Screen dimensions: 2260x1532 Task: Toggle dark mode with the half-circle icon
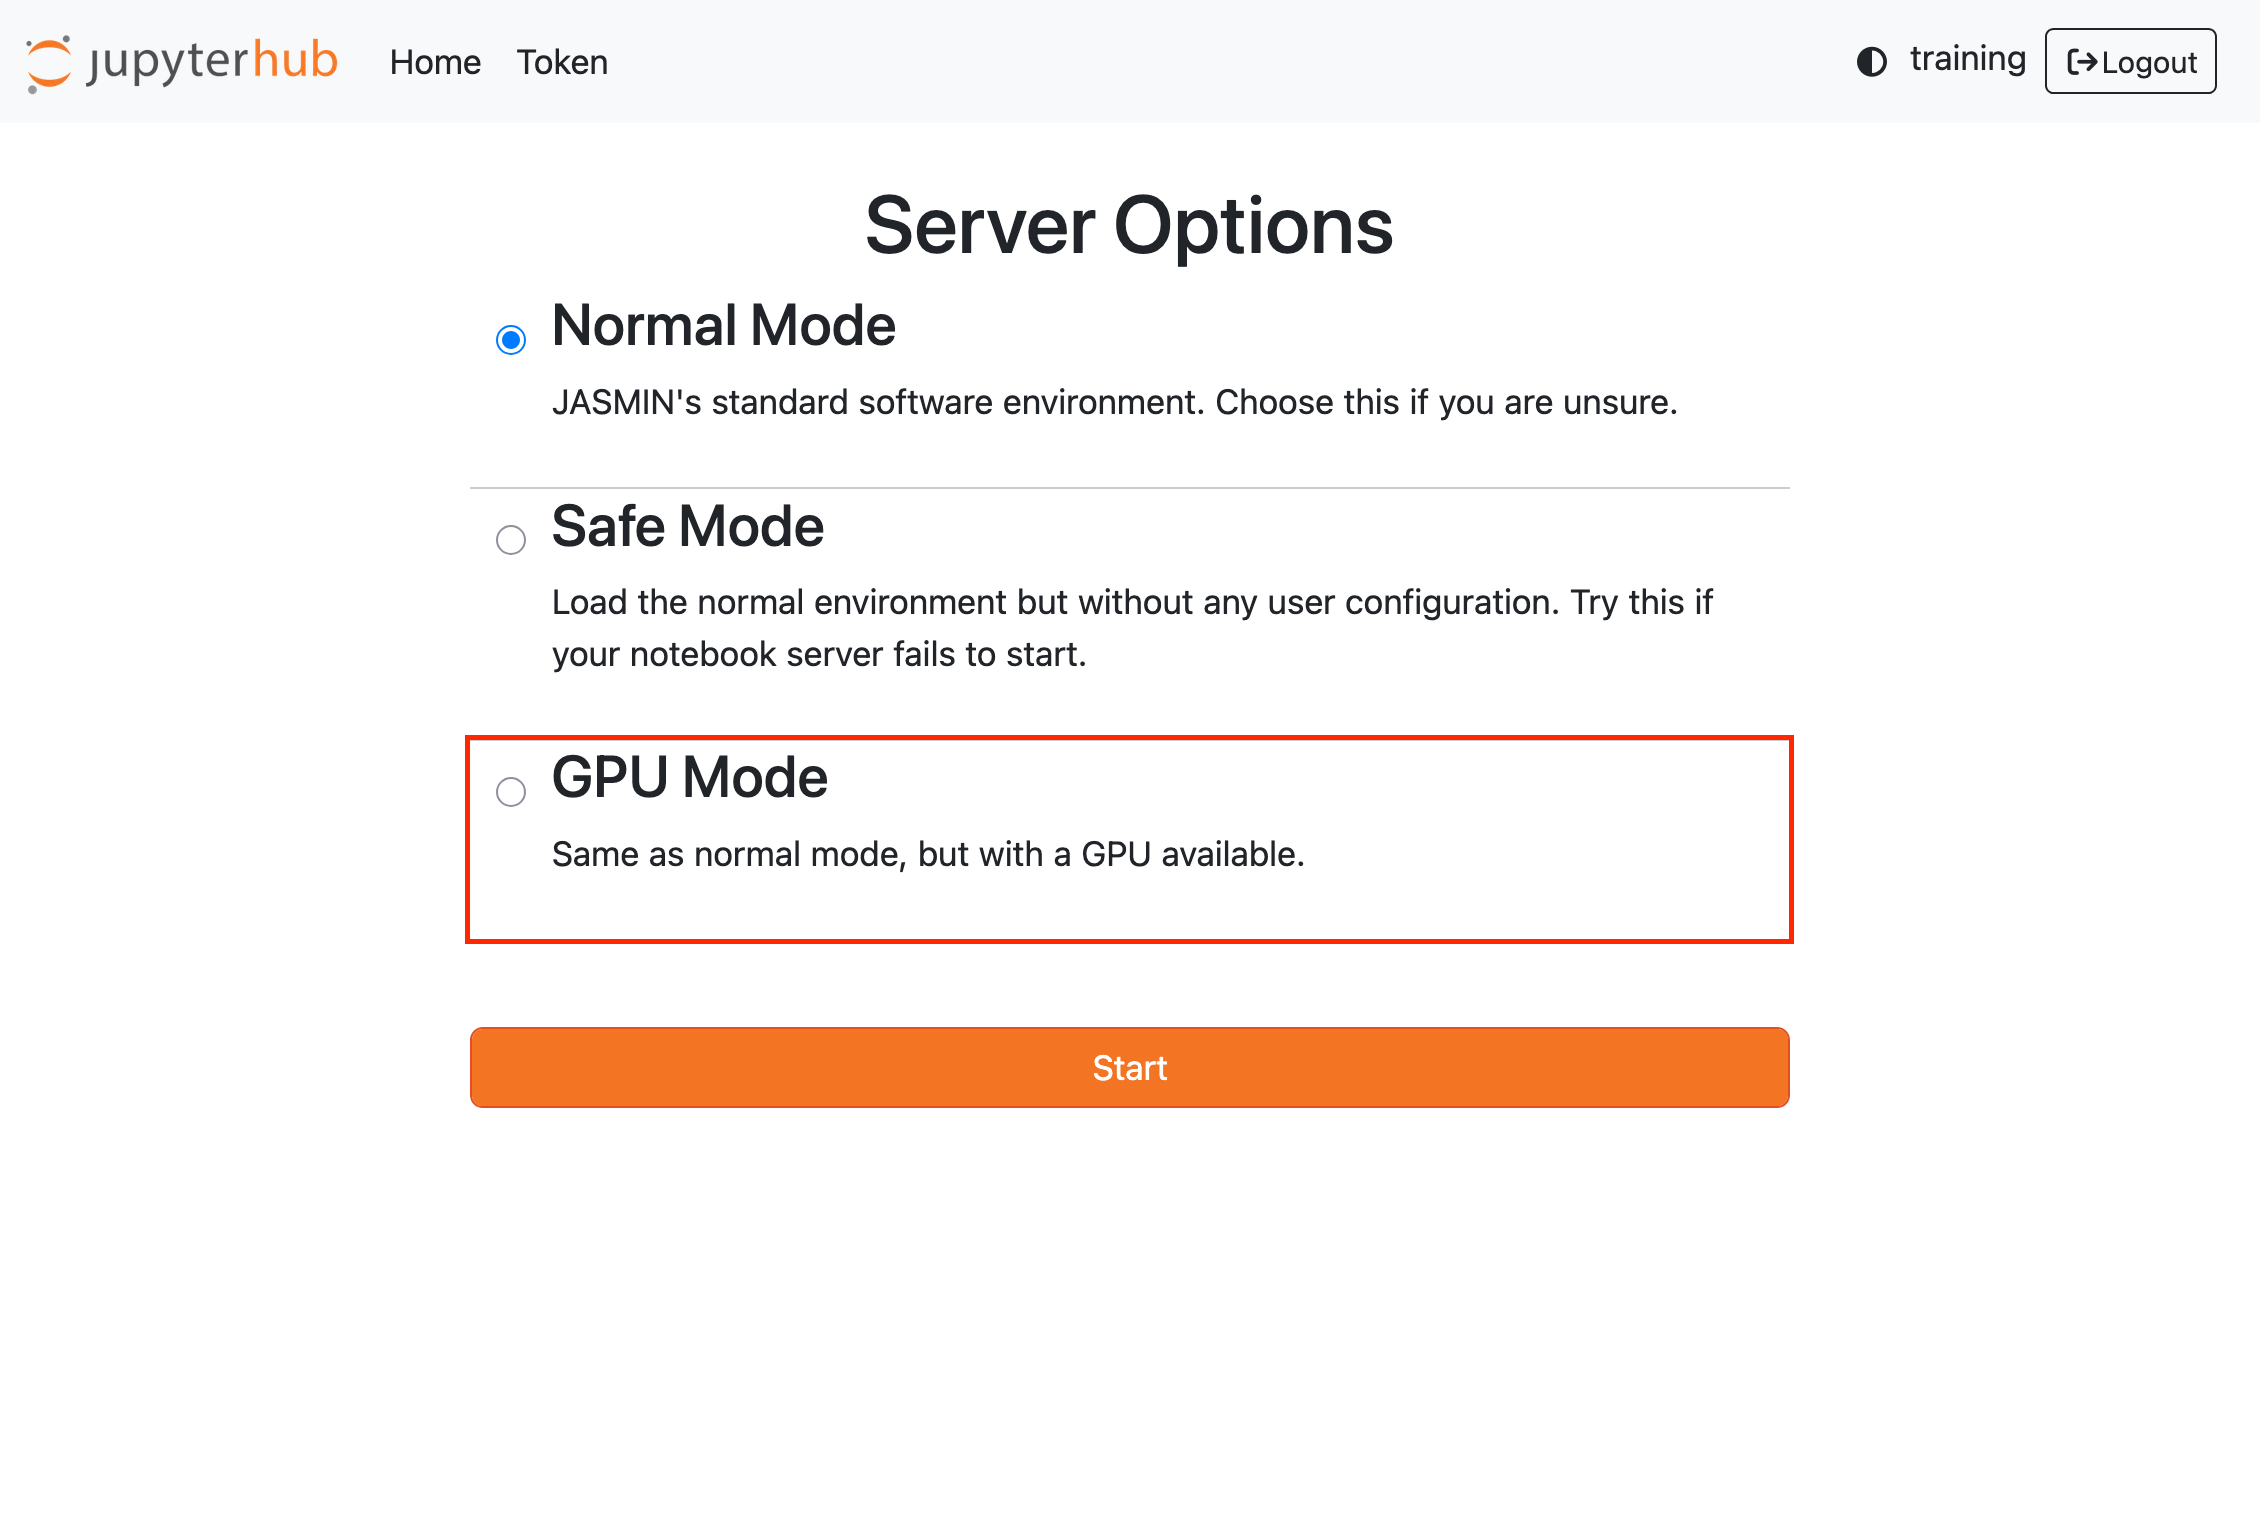1873,62
